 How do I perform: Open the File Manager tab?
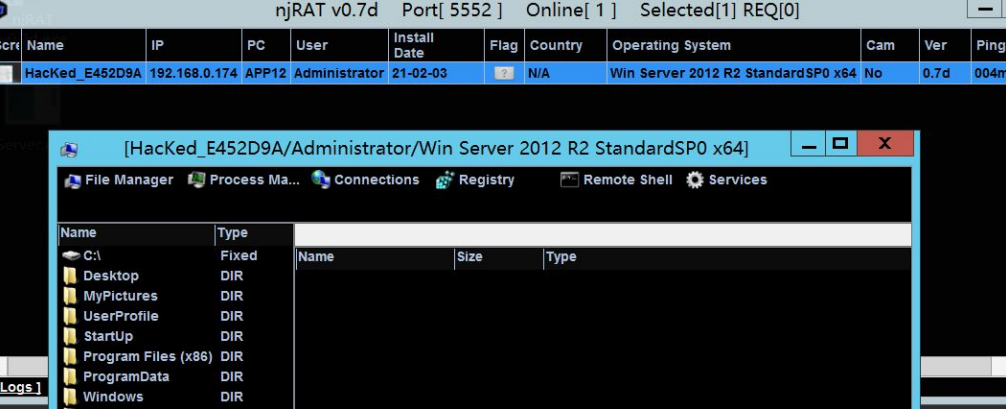pyautogui.click(x=119, y=180)
